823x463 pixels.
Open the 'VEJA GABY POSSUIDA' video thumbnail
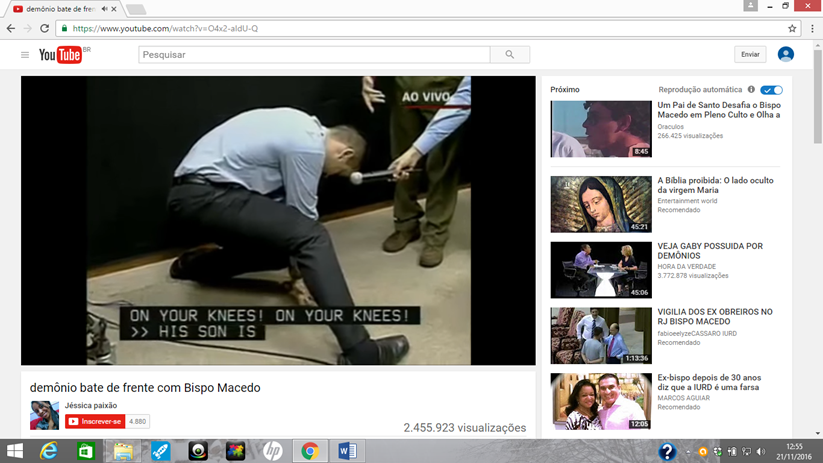601,270
